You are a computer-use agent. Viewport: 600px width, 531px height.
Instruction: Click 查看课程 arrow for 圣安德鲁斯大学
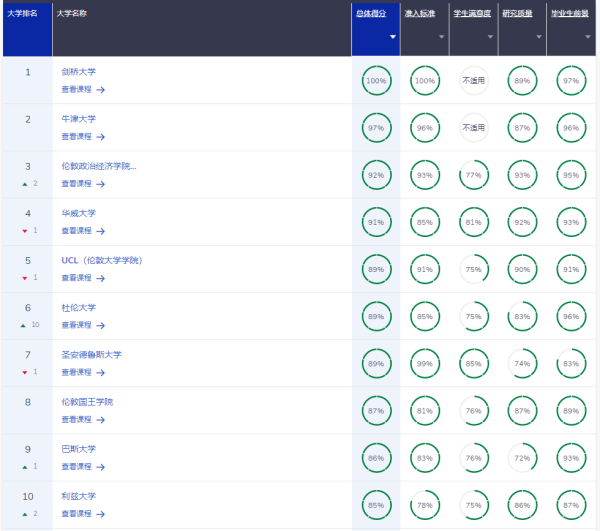point(101,373)
